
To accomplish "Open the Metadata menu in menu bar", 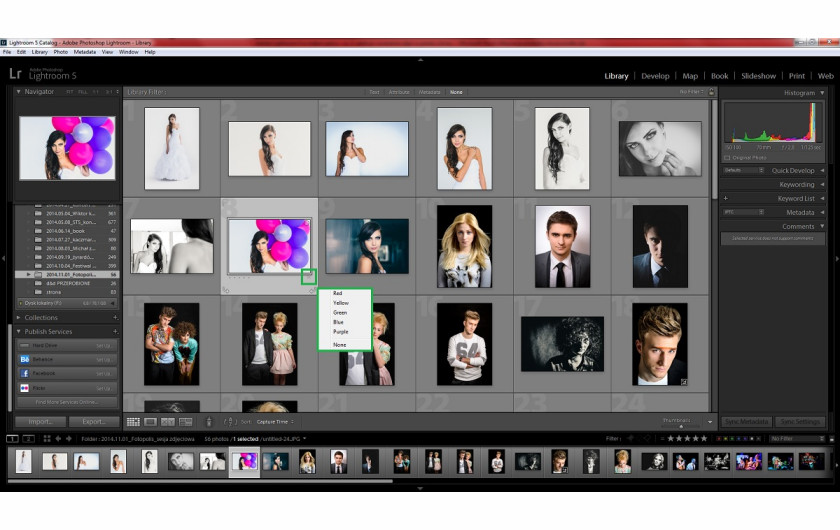I will [x=85, y=52].
